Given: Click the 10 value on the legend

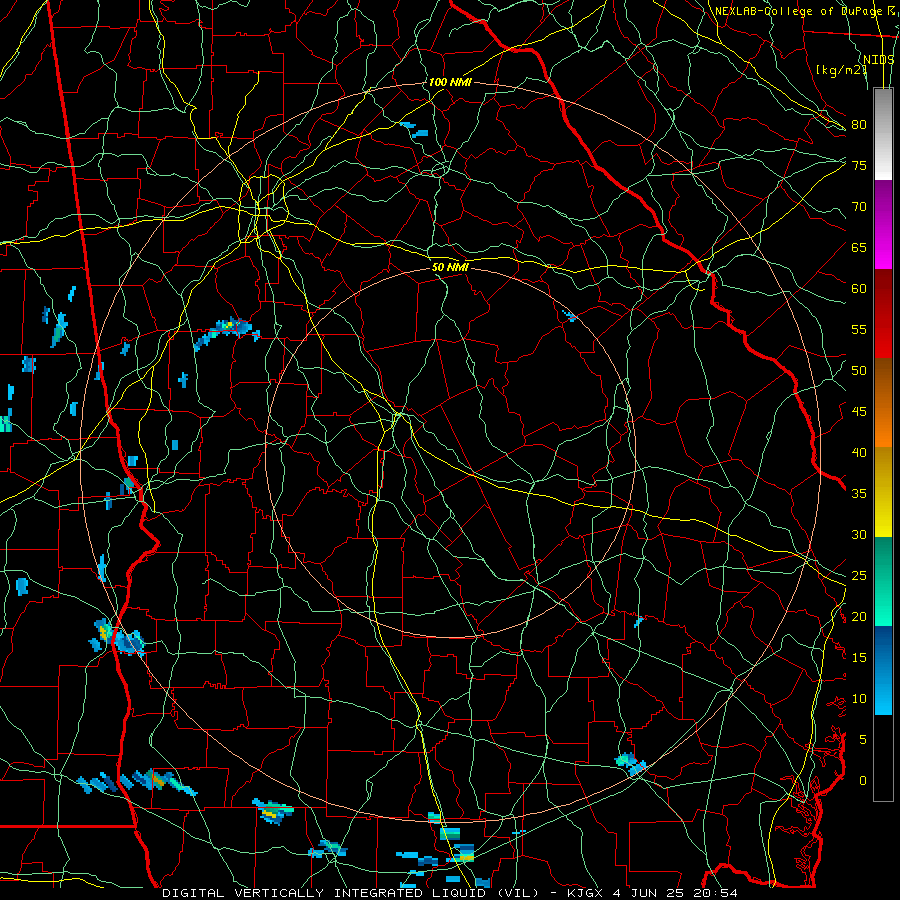Looking at the screenshot, I should click(859, 699).
